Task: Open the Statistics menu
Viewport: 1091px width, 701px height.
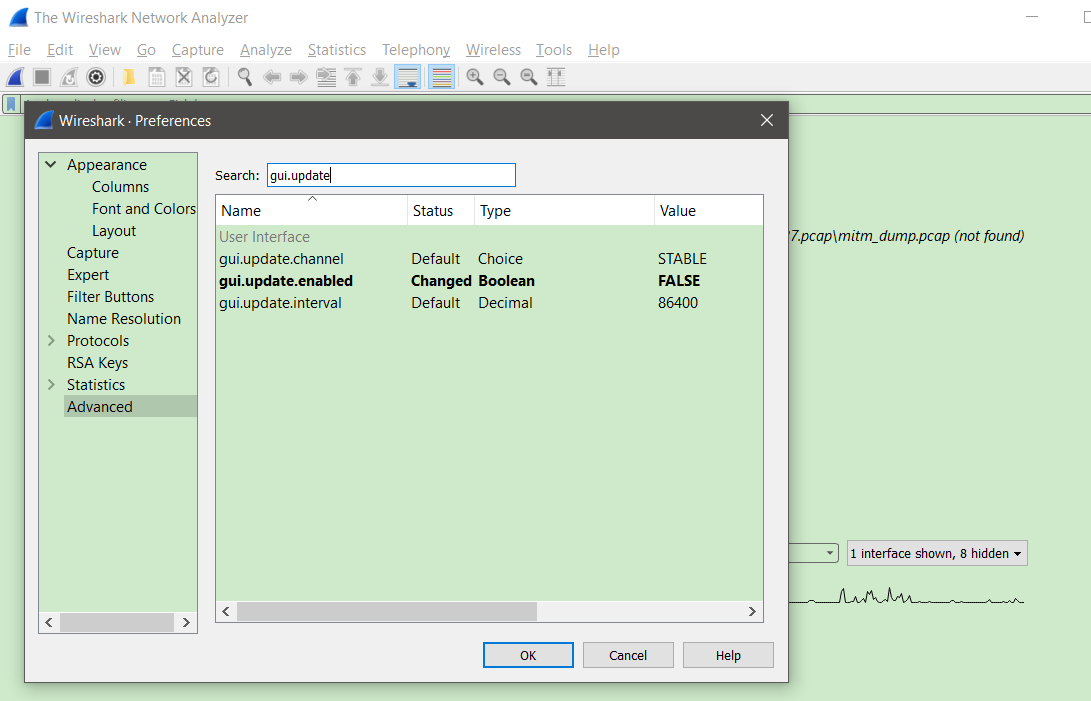Action: click(337, 50)
